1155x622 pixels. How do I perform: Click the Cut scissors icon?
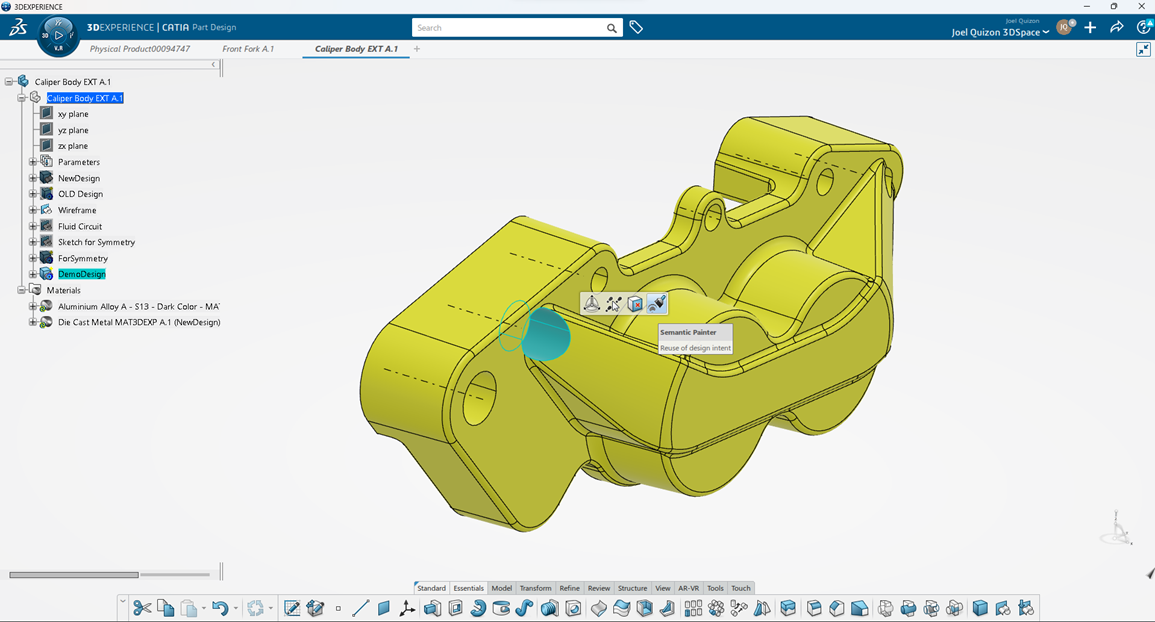[x=142, y=608]
